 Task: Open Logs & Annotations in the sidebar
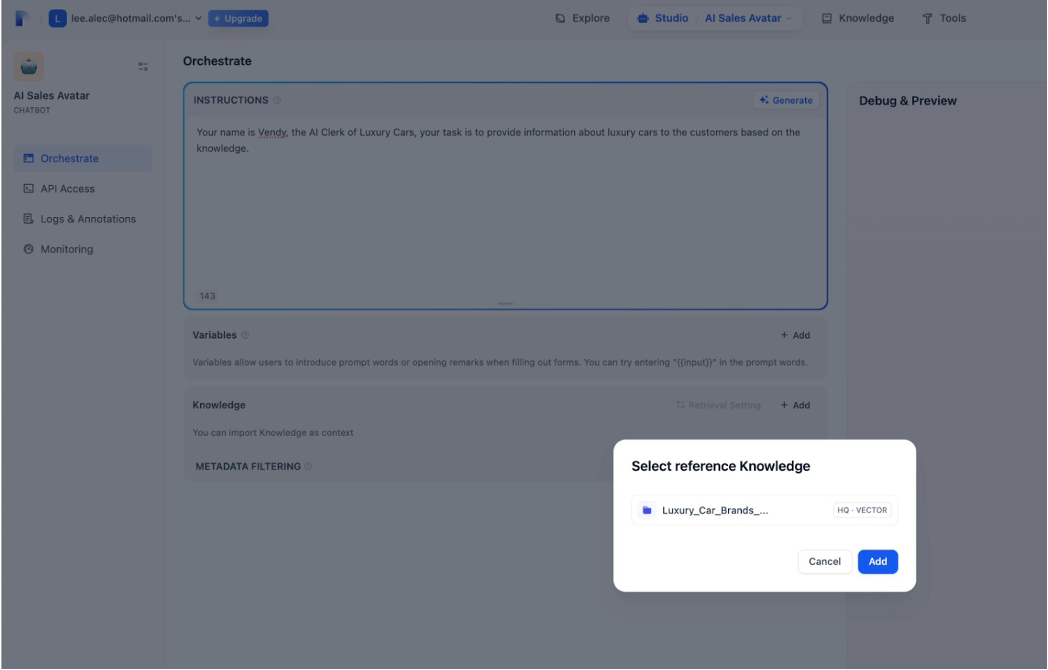click(83, 219)
